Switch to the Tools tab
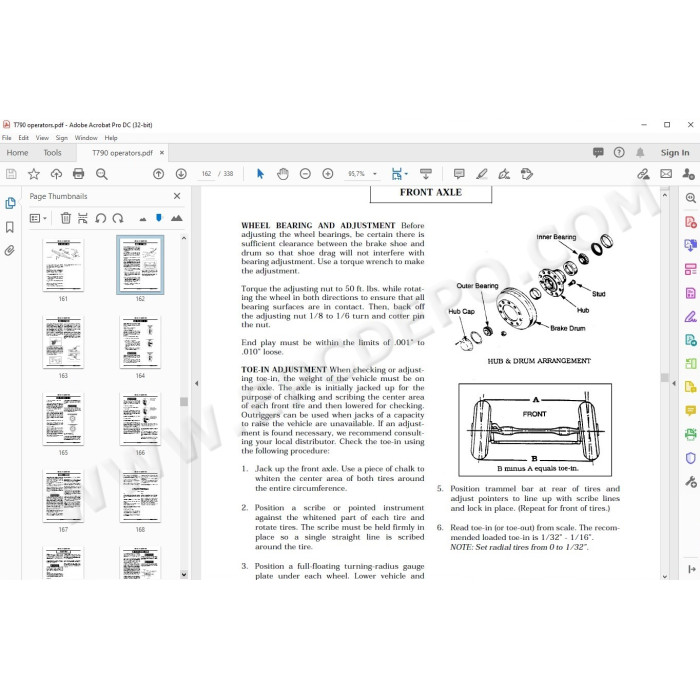The width and height of the screenshot is (700, 700). point(52,153)
